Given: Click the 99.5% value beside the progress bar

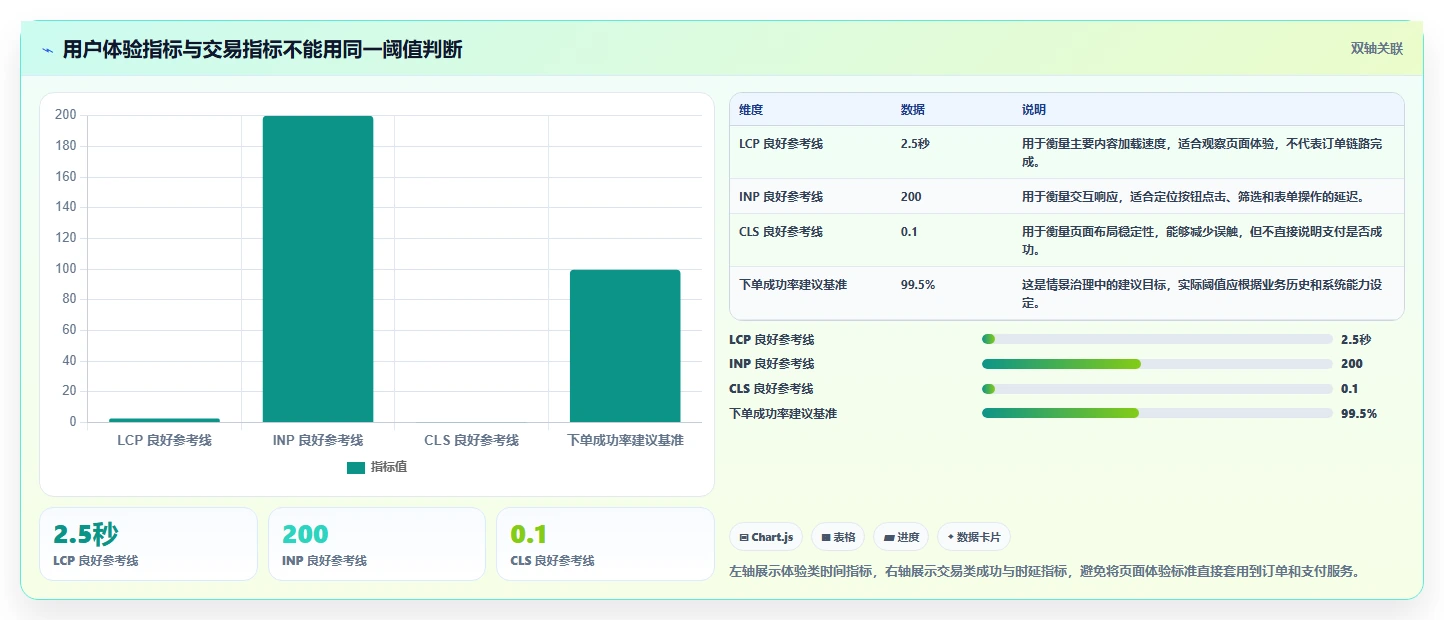Looking at the screenshot, I should click(1359, 414).
